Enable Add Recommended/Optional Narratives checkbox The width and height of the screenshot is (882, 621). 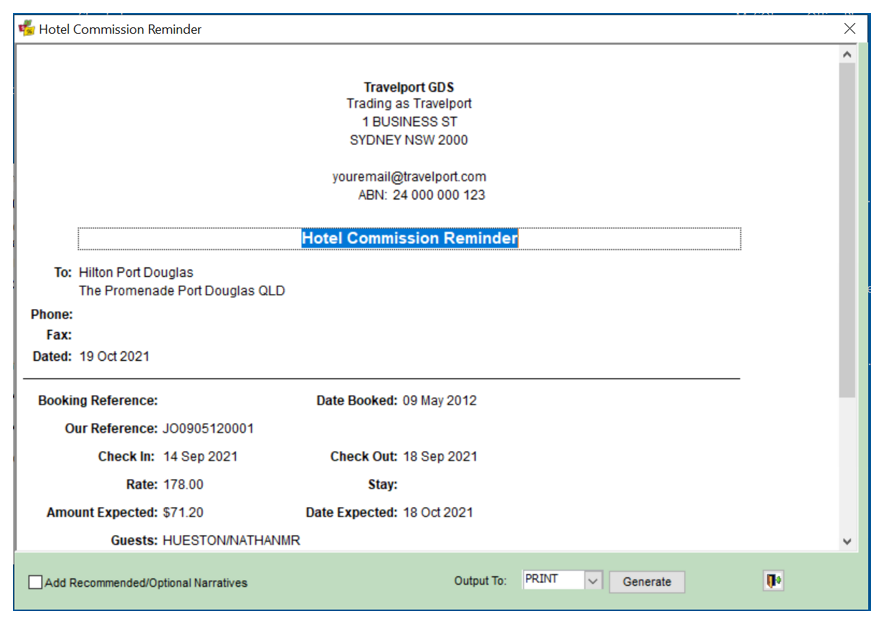point(36,582)
